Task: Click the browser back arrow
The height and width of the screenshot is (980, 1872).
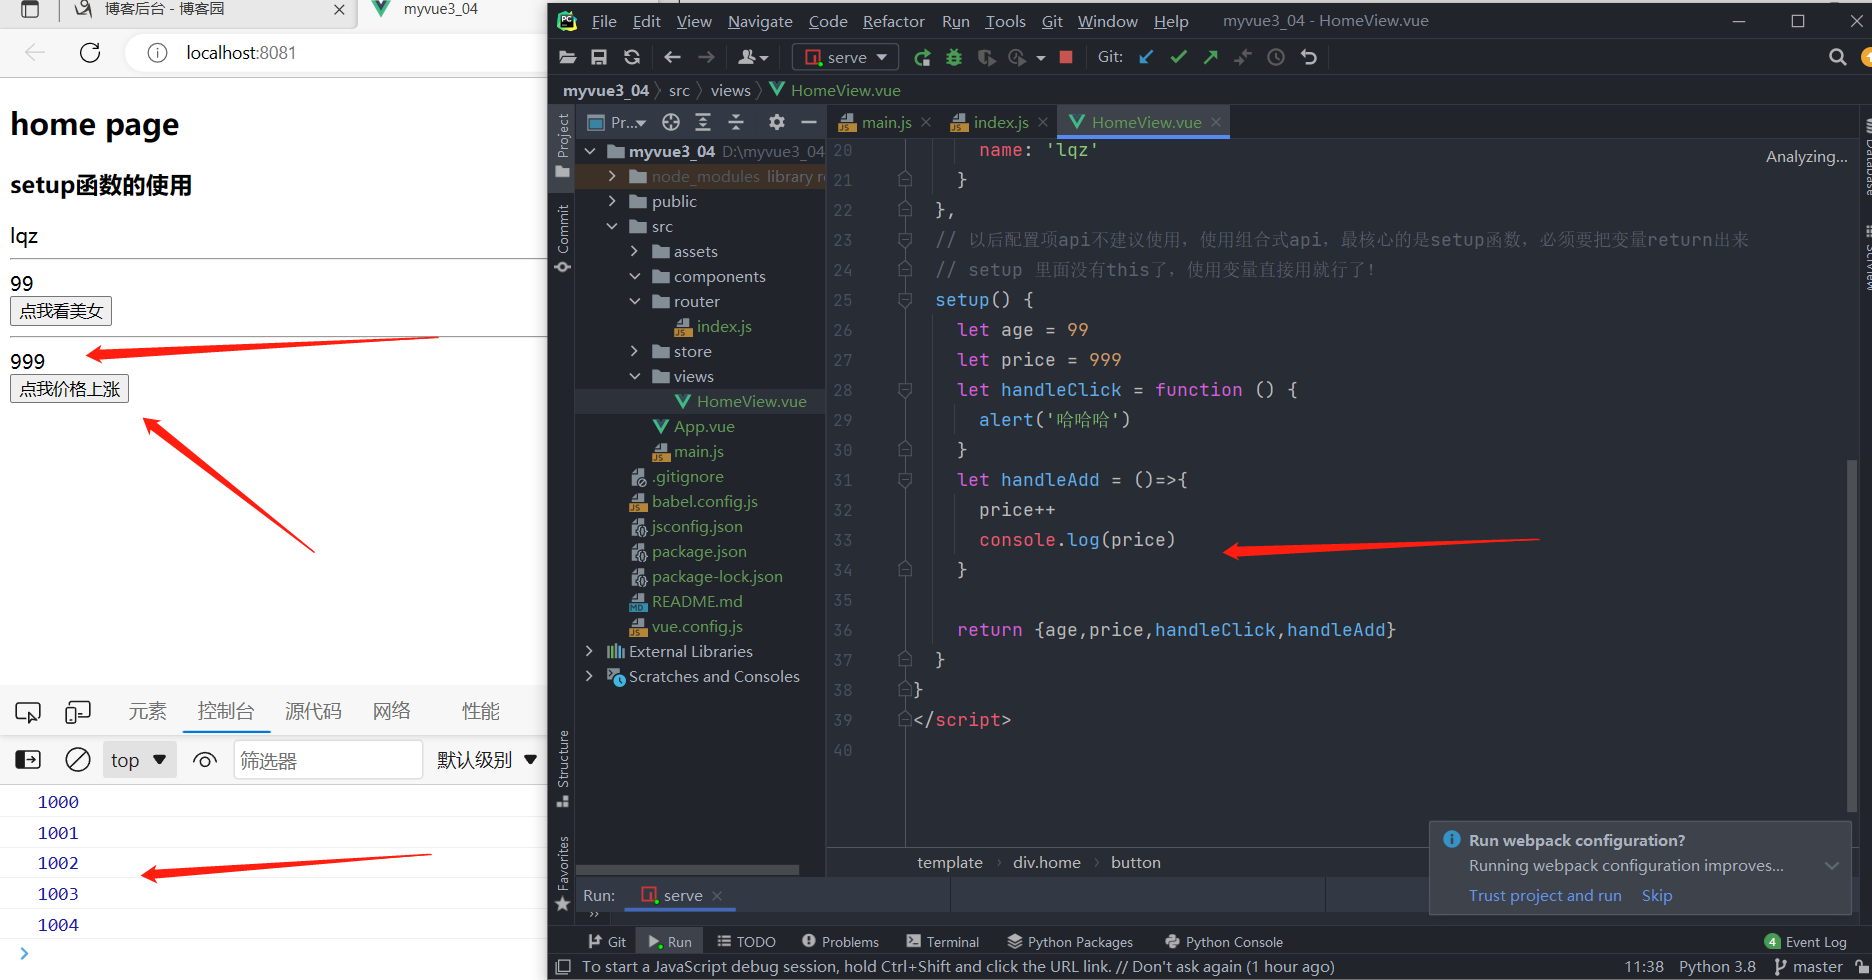Action: pos(35,53)
